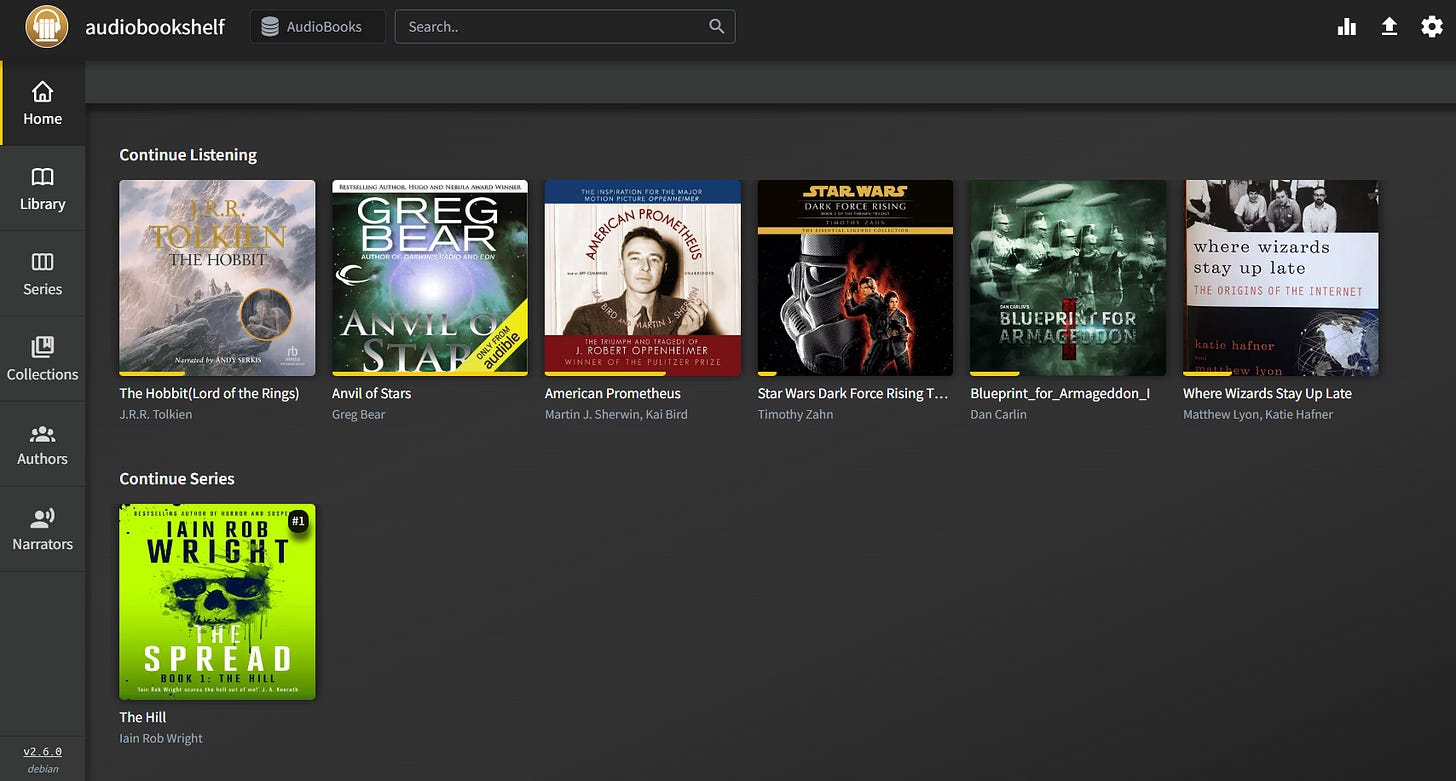This screenshot has width=1456, height=781.
Task: Click the Continue Series heading
Action: click(177, 479)
